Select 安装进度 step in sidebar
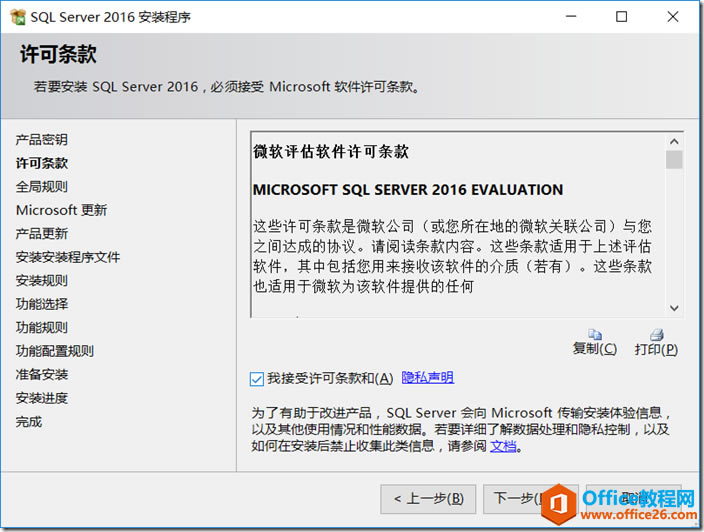 [42, 398]
